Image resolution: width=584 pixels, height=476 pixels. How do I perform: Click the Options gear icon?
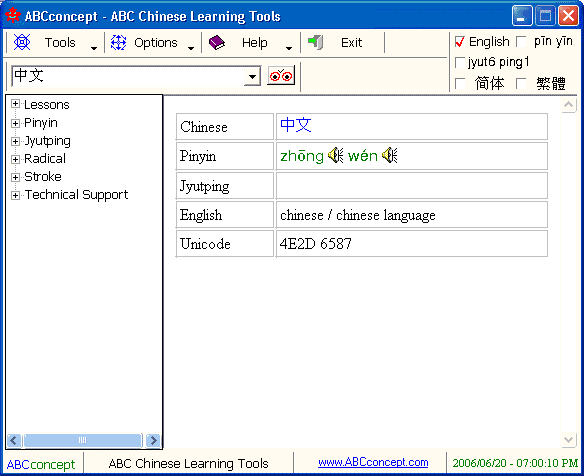pyautogui.click(x=118, y=42)
